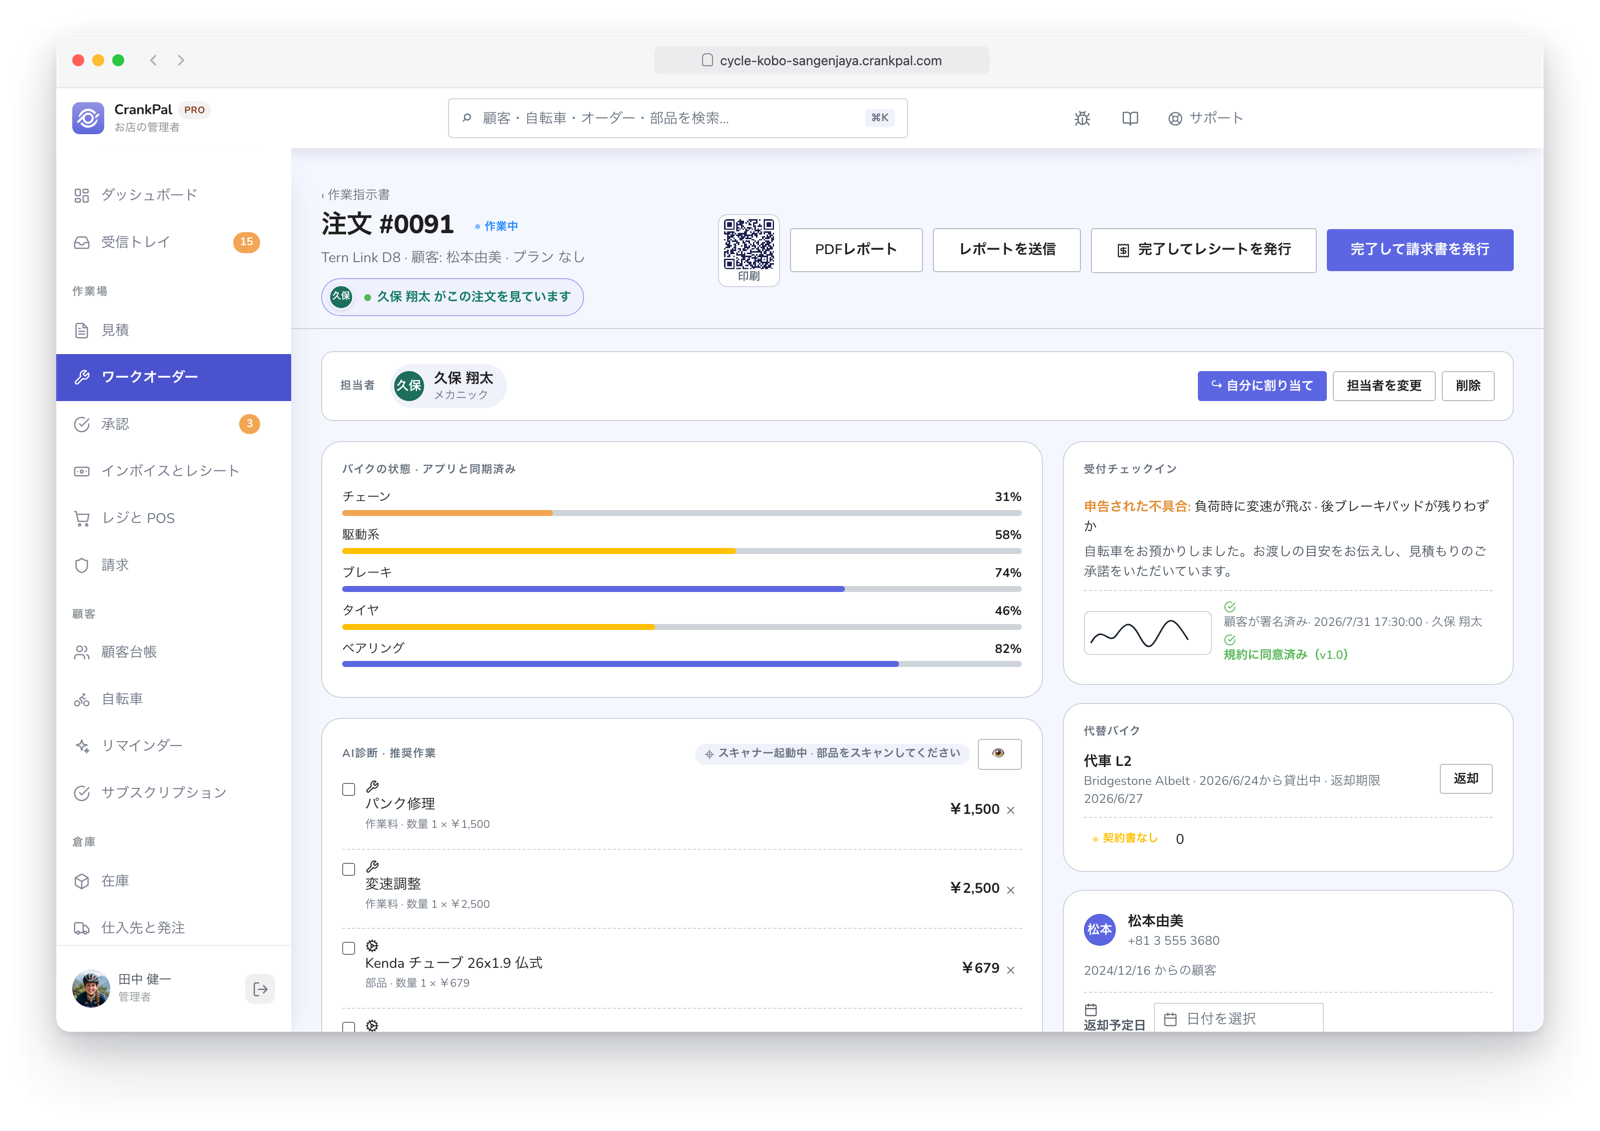1600x1131 pixels.
Task: Click the wrench icon above 変速調整
Action: coord(372,866)
